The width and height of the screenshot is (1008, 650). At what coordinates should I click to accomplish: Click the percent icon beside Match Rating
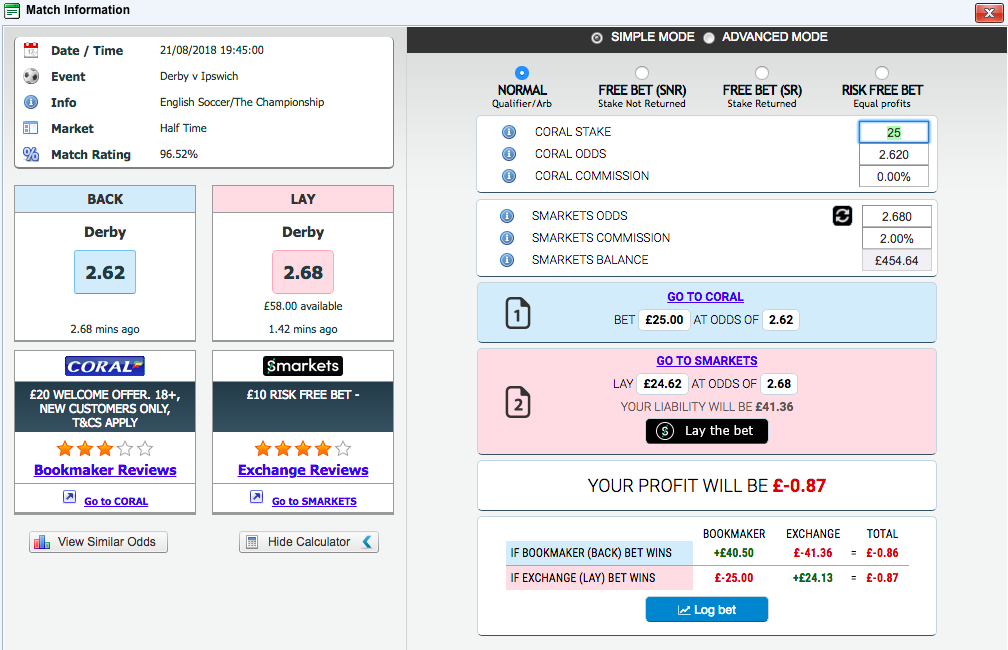click(x=31, y=154)
